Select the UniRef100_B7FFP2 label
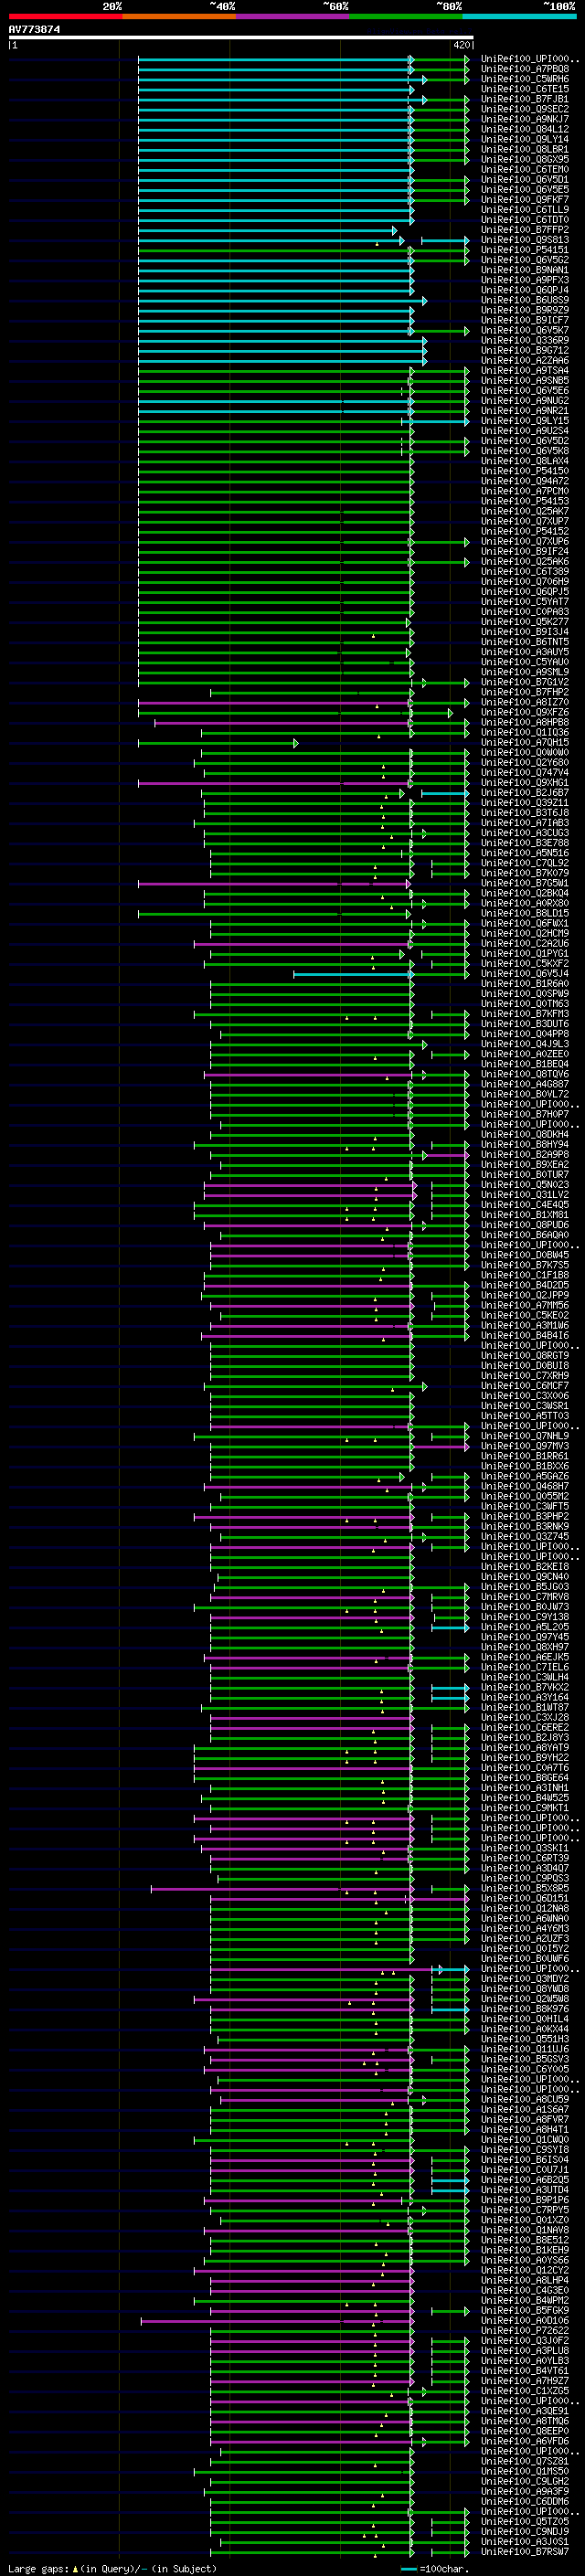This screenshot has width=585, height=2576. point(525,230)
